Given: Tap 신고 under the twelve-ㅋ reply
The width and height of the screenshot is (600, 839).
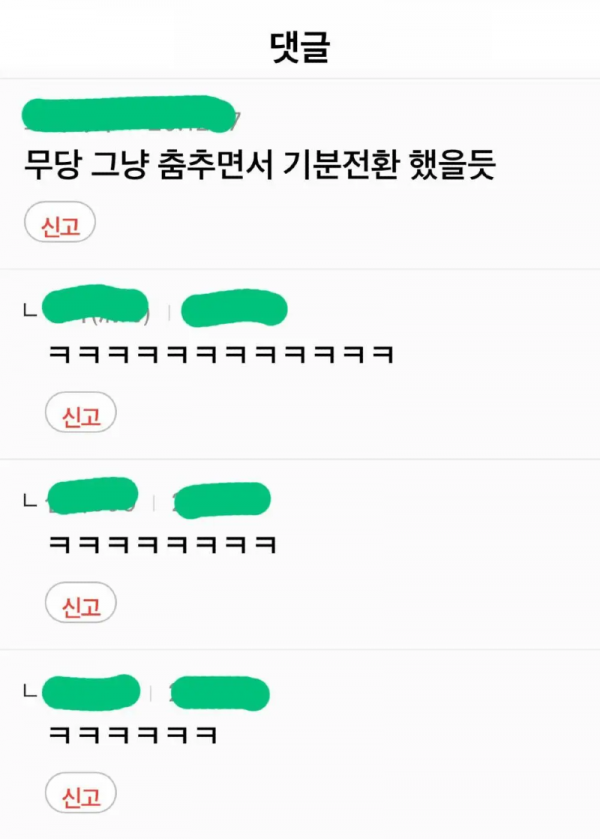Looking at the screenshot, I should pos(81,412).
